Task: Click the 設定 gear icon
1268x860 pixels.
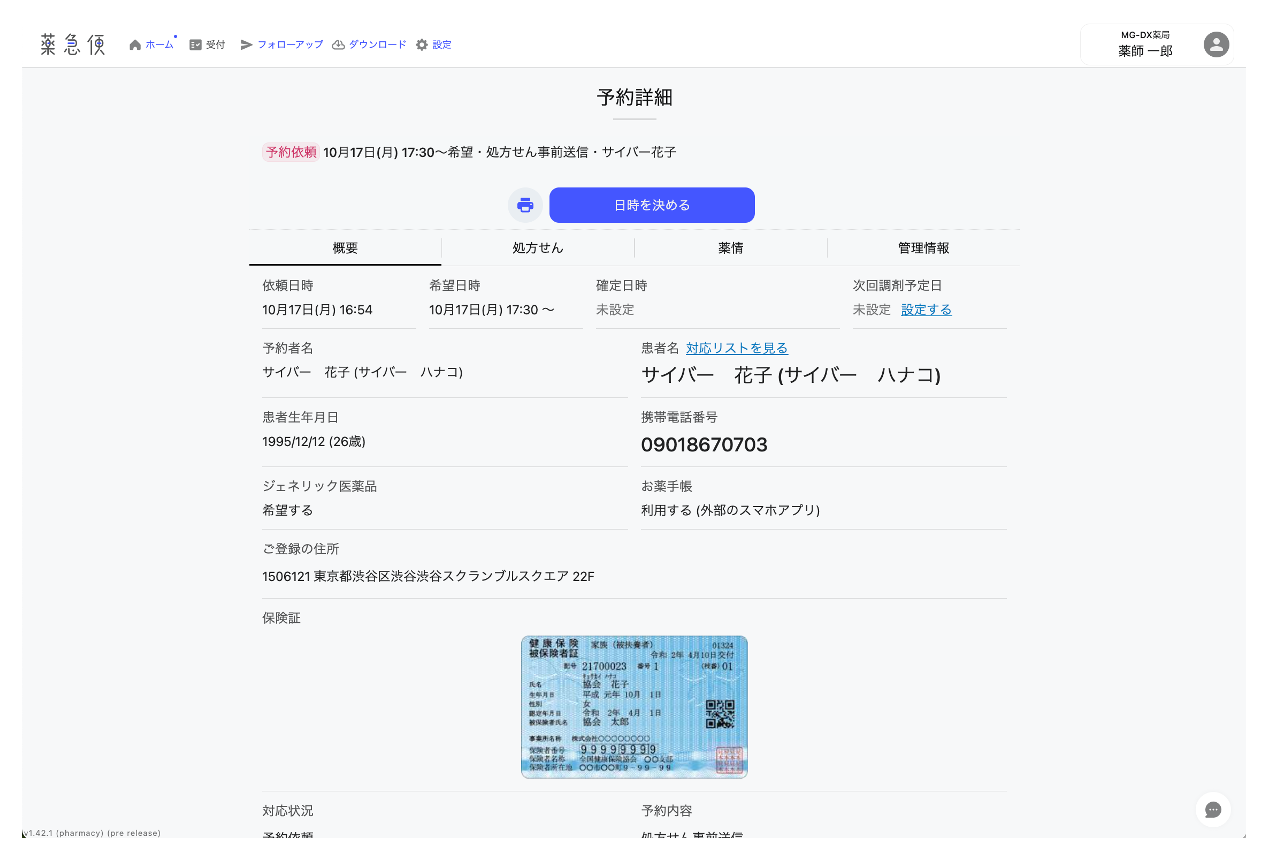Action: (422, 45)
